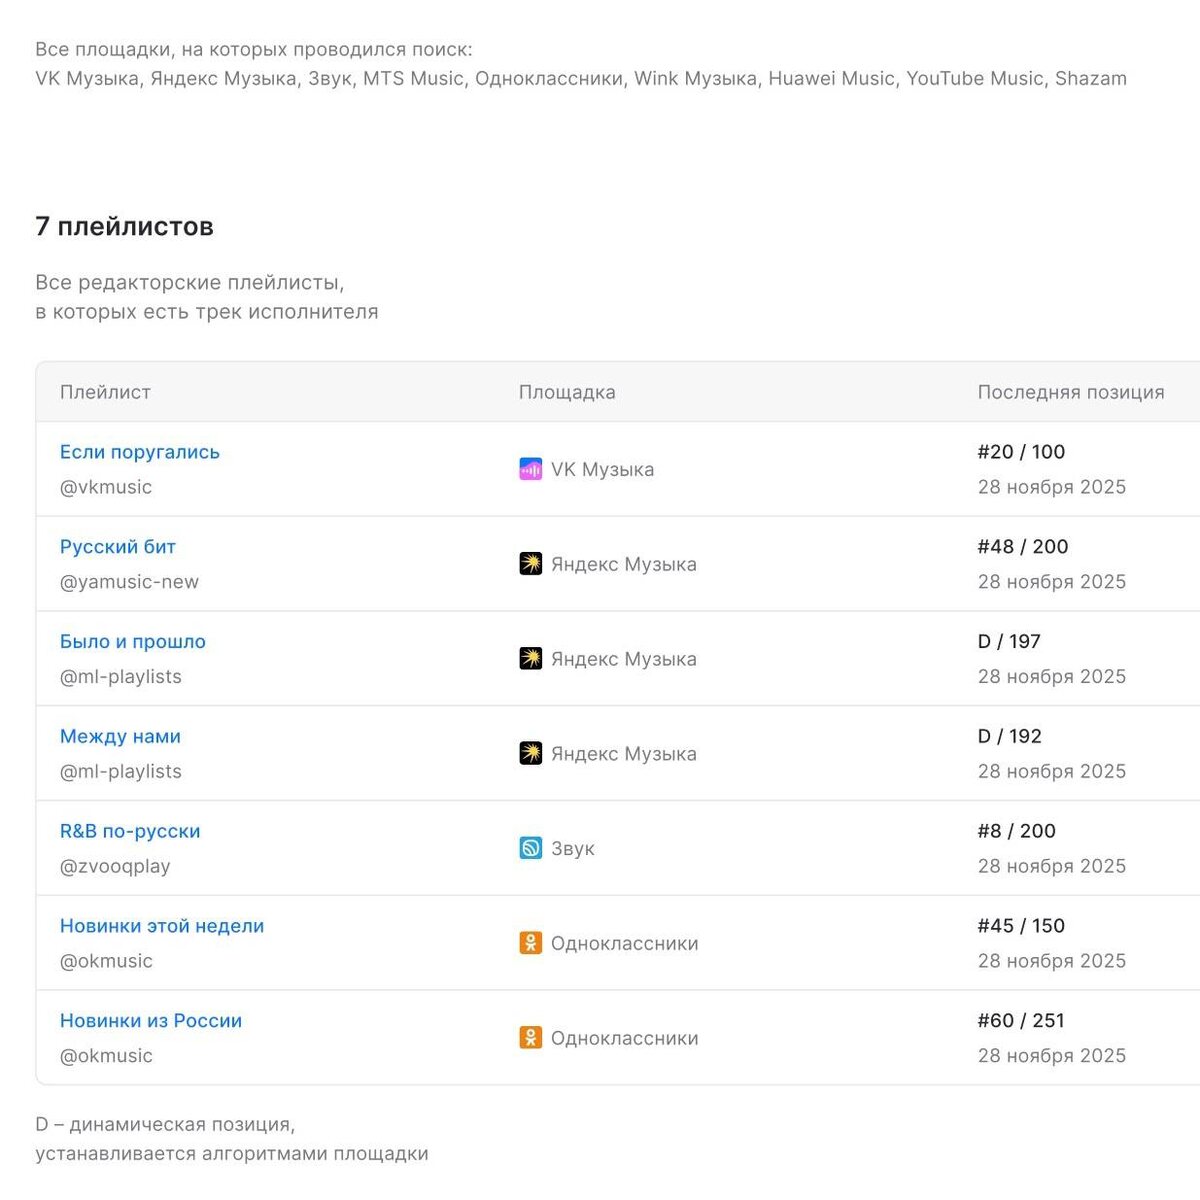Click Одноклассники icon beside Новинки из России
Screen dimensions: 1200x1200
point(530,1038)
